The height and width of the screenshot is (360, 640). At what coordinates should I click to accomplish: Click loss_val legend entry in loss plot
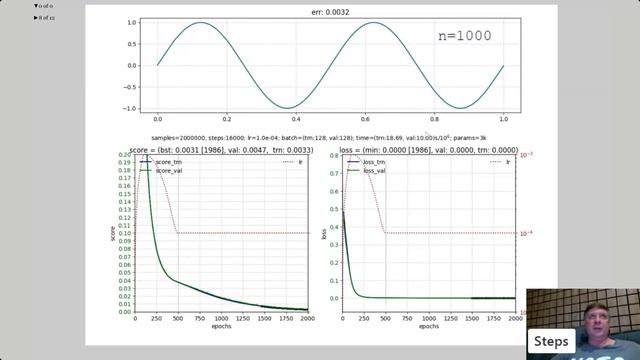366,171
